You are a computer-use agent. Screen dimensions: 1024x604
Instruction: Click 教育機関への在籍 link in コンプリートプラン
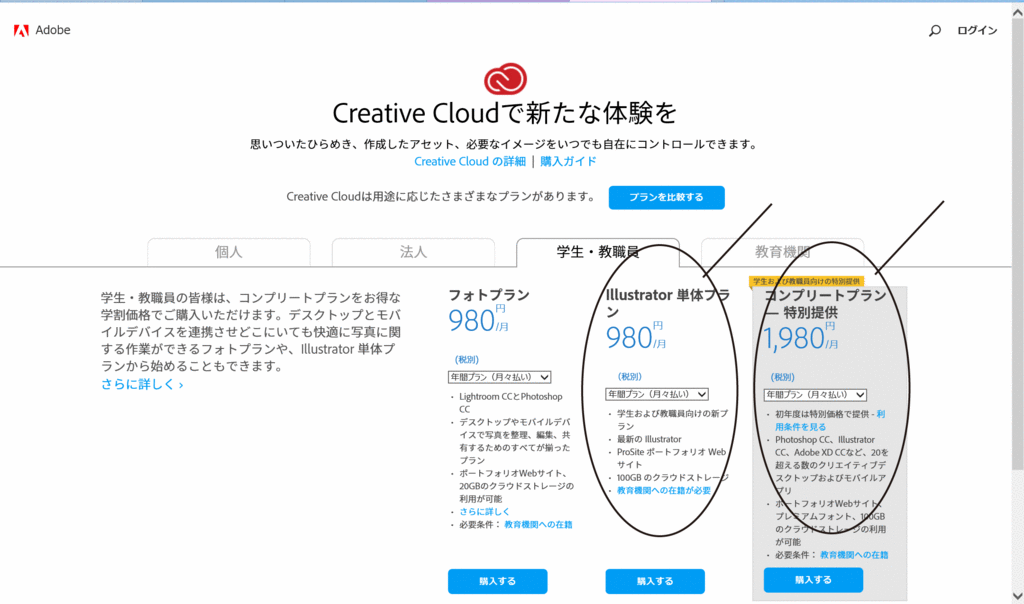(x=854, y=555)
